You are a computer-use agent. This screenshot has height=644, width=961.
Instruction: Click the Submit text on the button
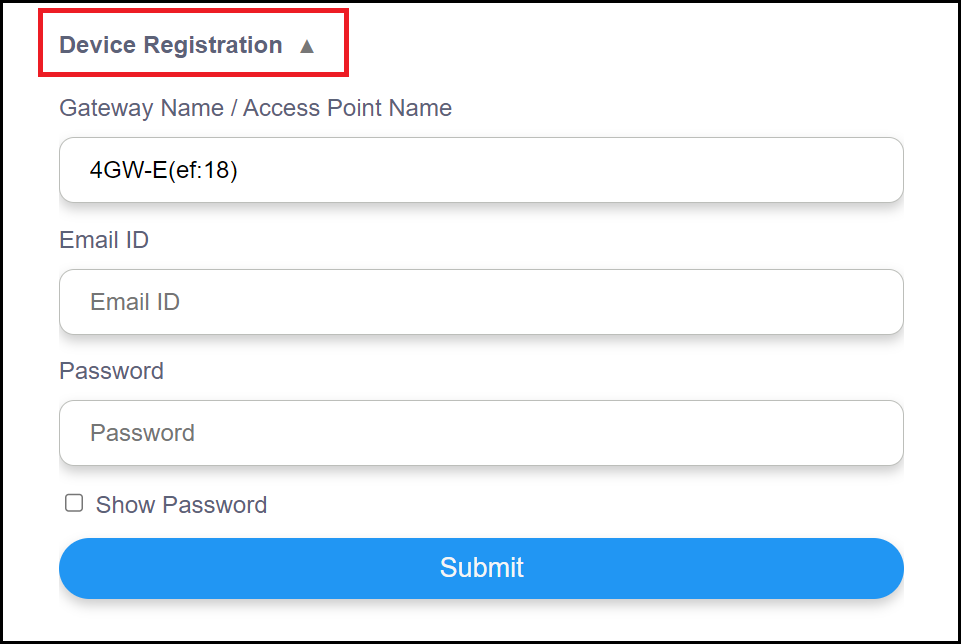tap(481, 568)
